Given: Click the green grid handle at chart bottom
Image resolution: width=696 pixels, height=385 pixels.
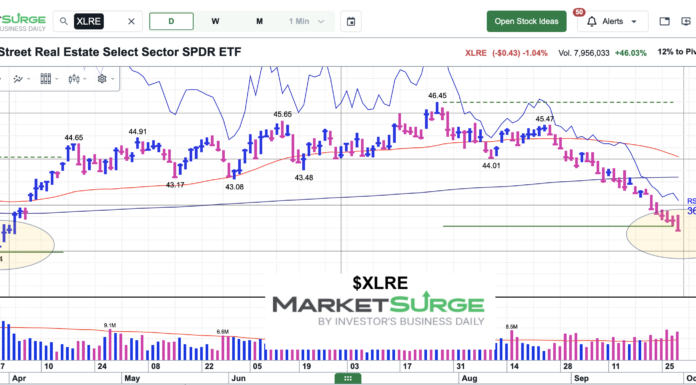Looking at the screenshot, I should (x=348, y=378).
